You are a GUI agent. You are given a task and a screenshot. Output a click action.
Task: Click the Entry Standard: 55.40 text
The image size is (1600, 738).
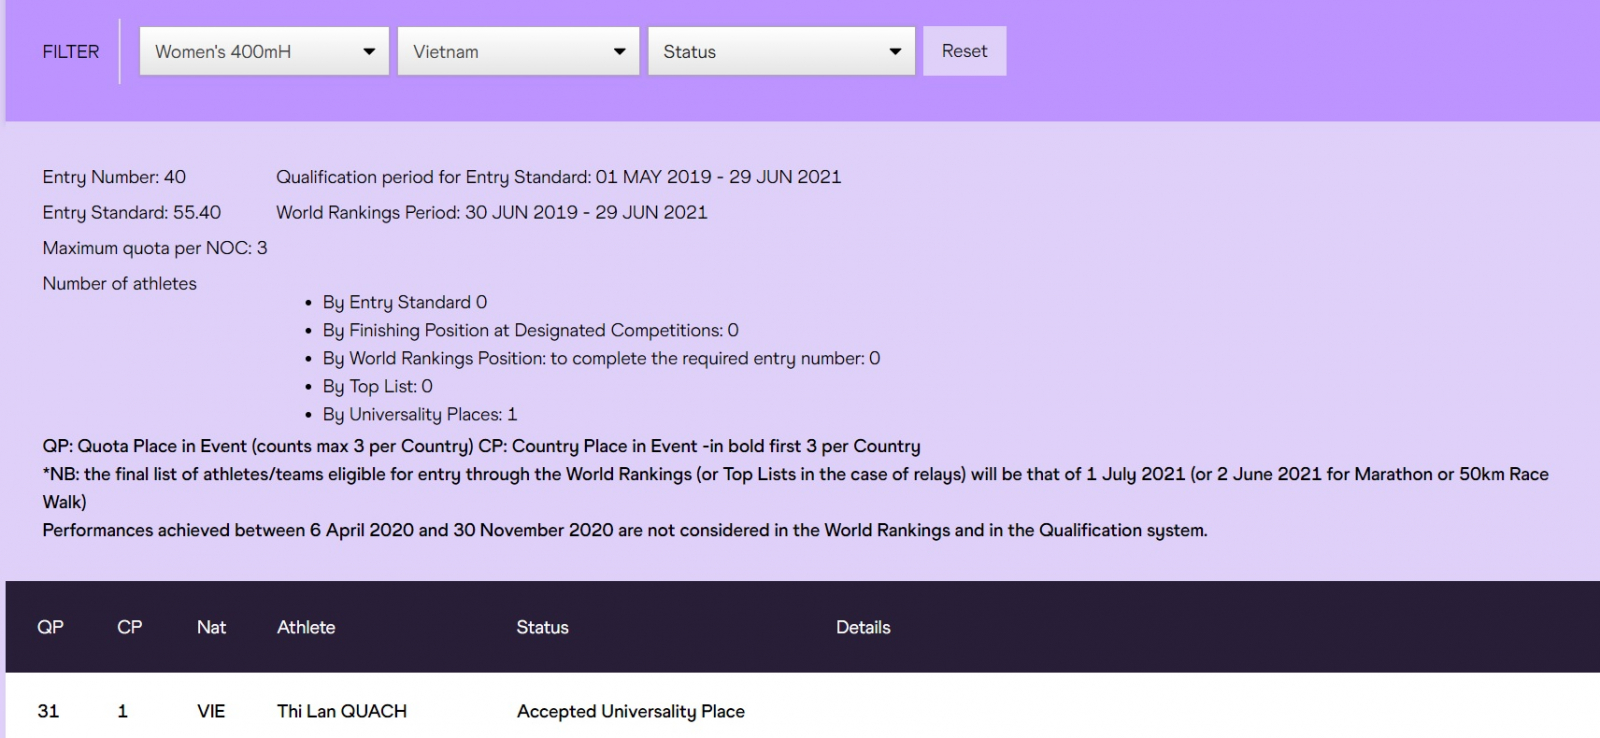tap(132, 212)
